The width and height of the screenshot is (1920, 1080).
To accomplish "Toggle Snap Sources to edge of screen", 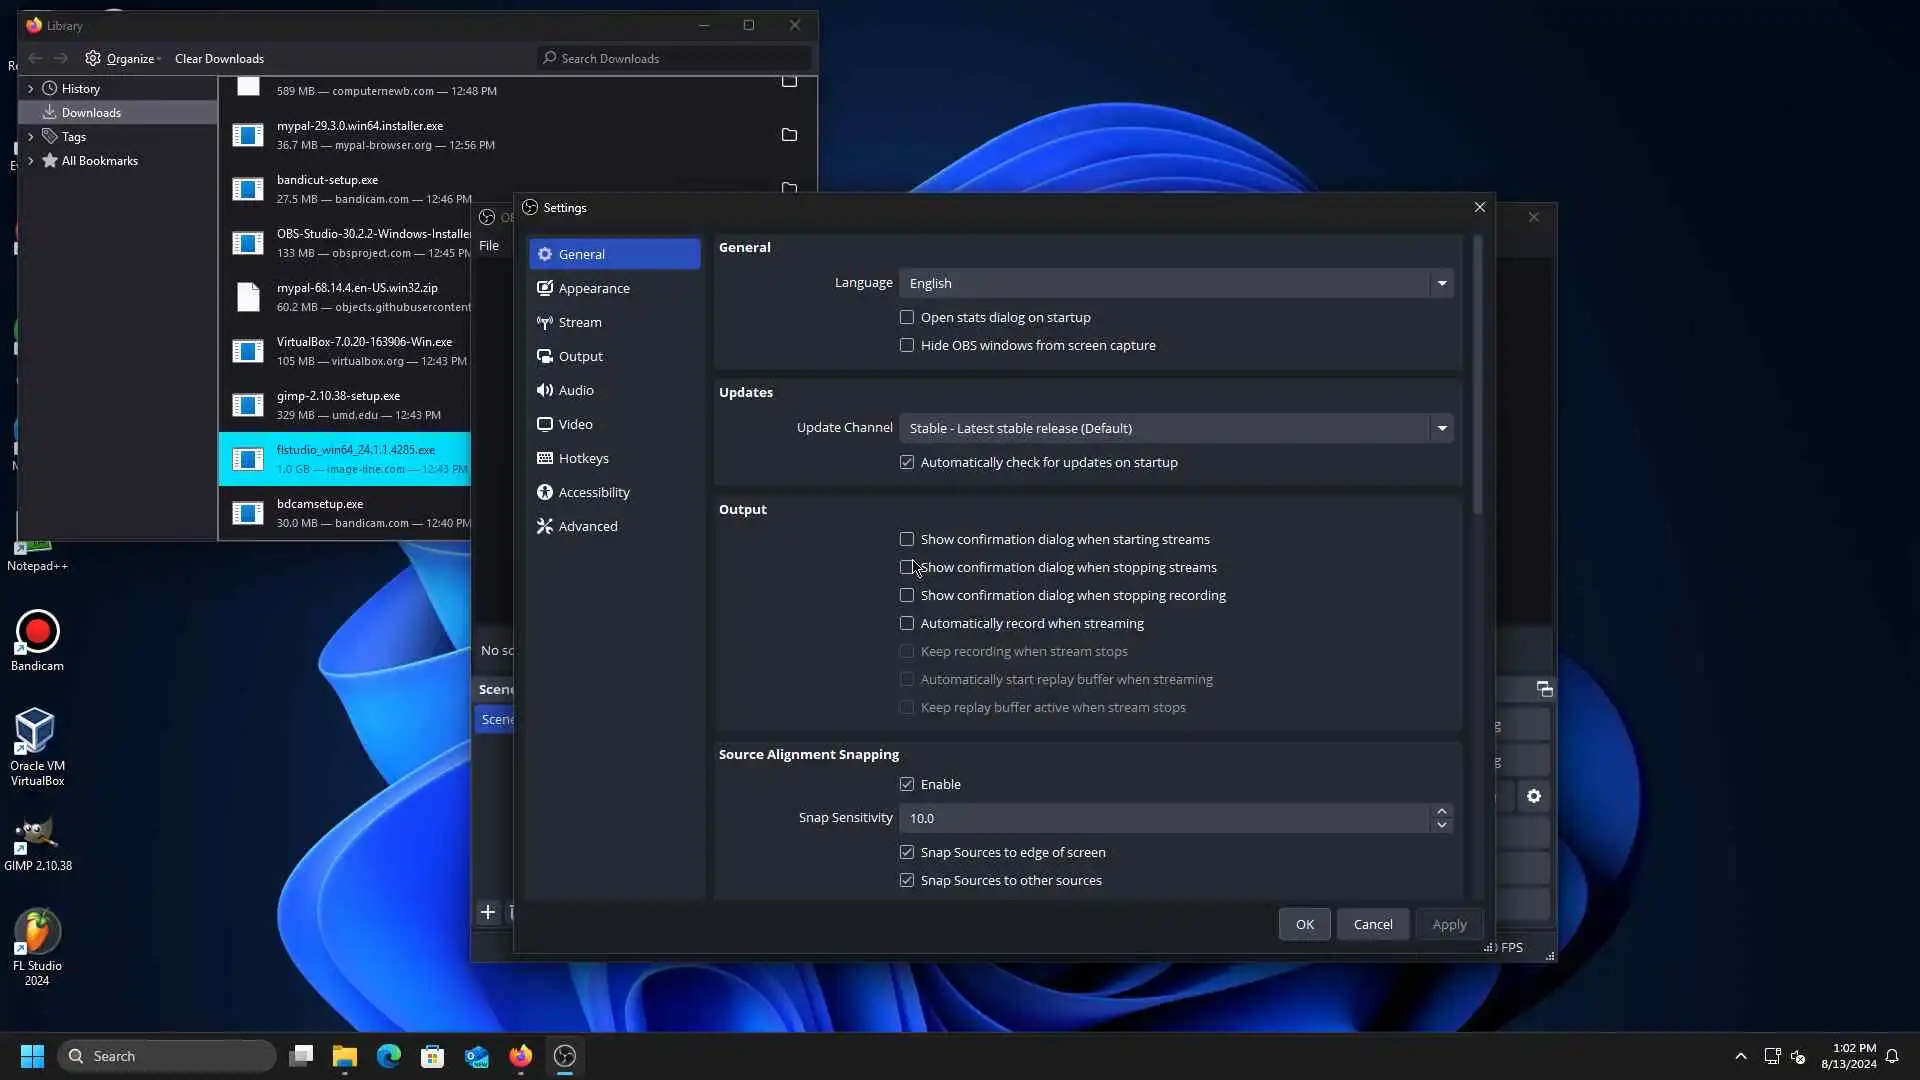I will [907, 852].
